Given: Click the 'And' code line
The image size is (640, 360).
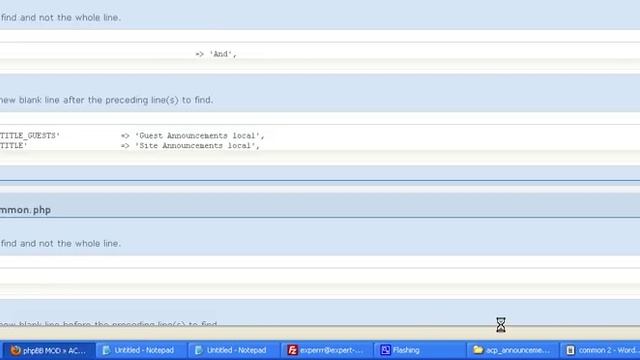Looking at the screenshot, I should [216, 54].
